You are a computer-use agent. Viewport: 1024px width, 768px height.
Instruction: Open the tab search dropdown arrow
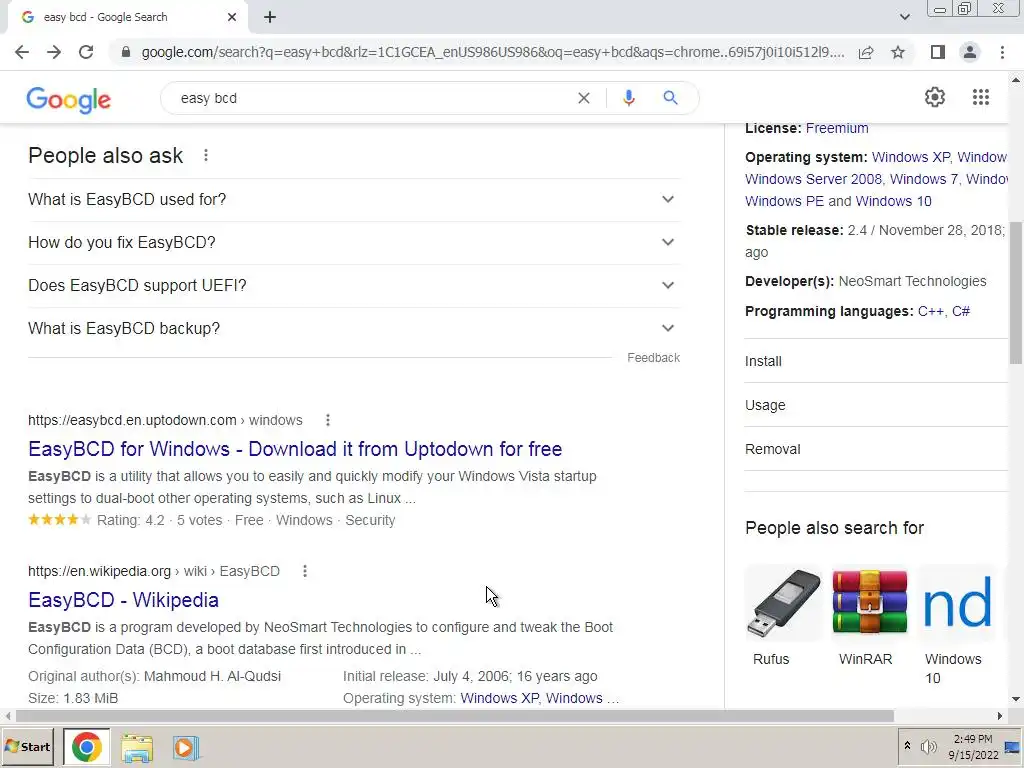pos(904,17)
